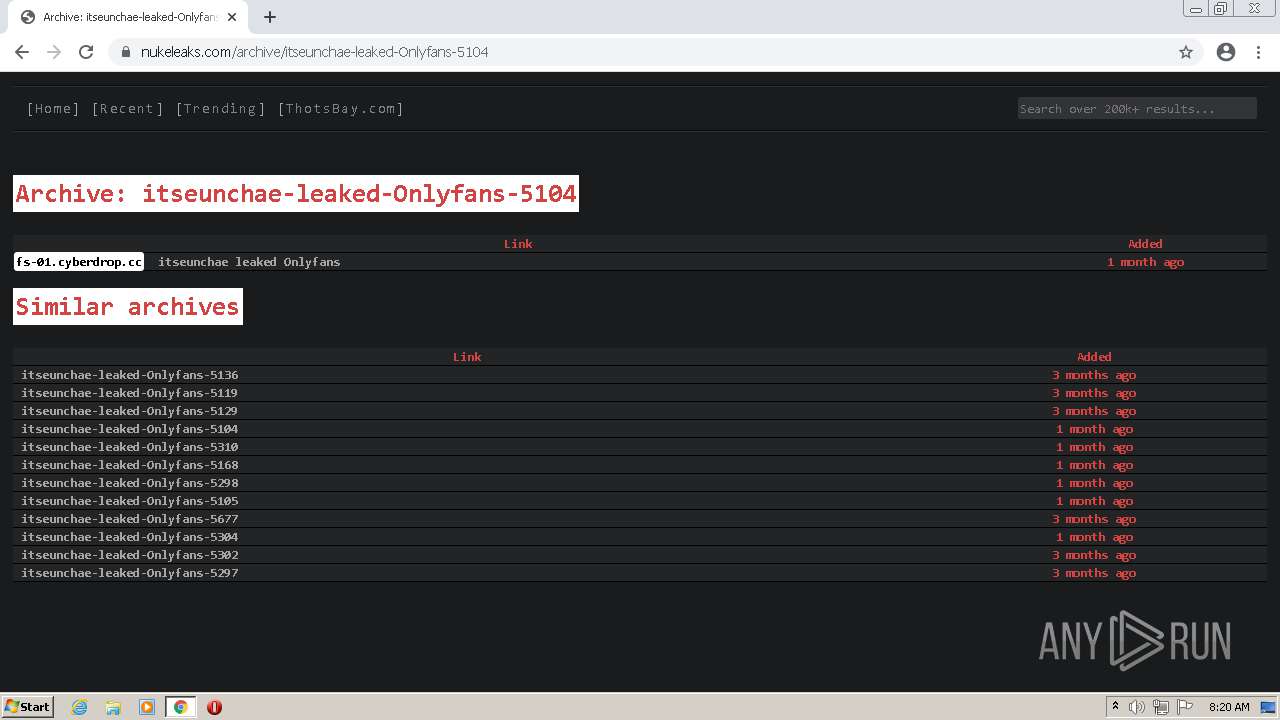Open the Chrome profile avatar icon
The image size is (1280, 720).
1226,52
